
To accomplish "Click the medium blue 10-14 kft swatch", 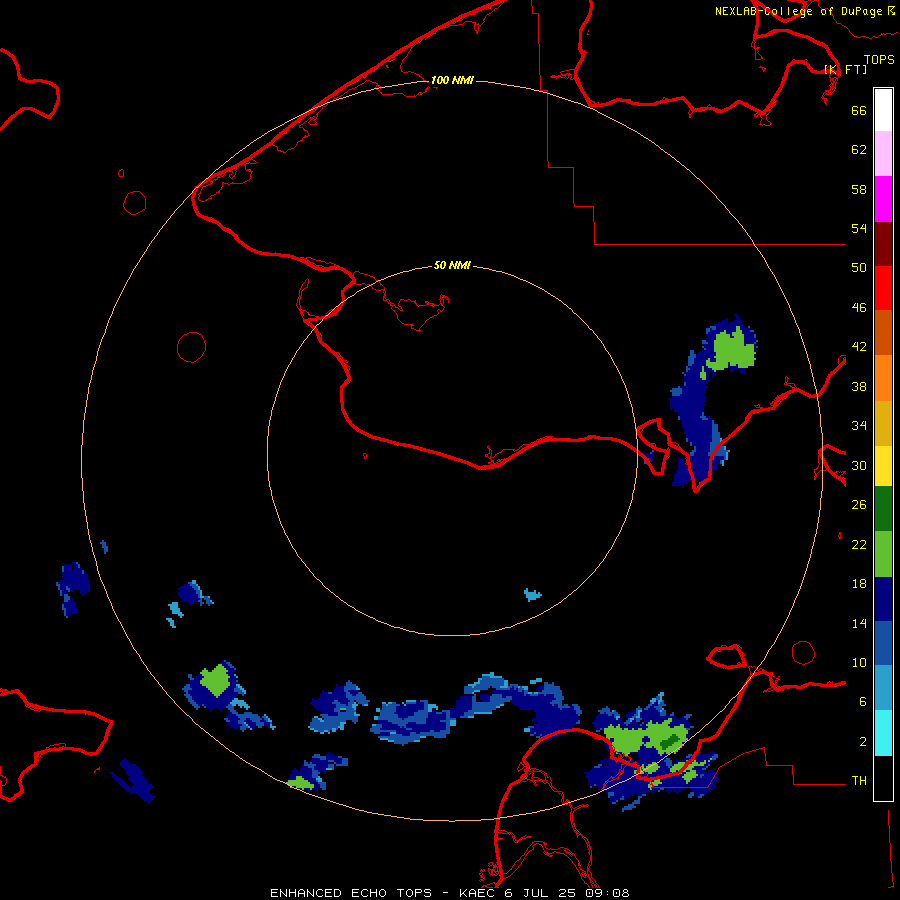I will click(x=883, y=643).
